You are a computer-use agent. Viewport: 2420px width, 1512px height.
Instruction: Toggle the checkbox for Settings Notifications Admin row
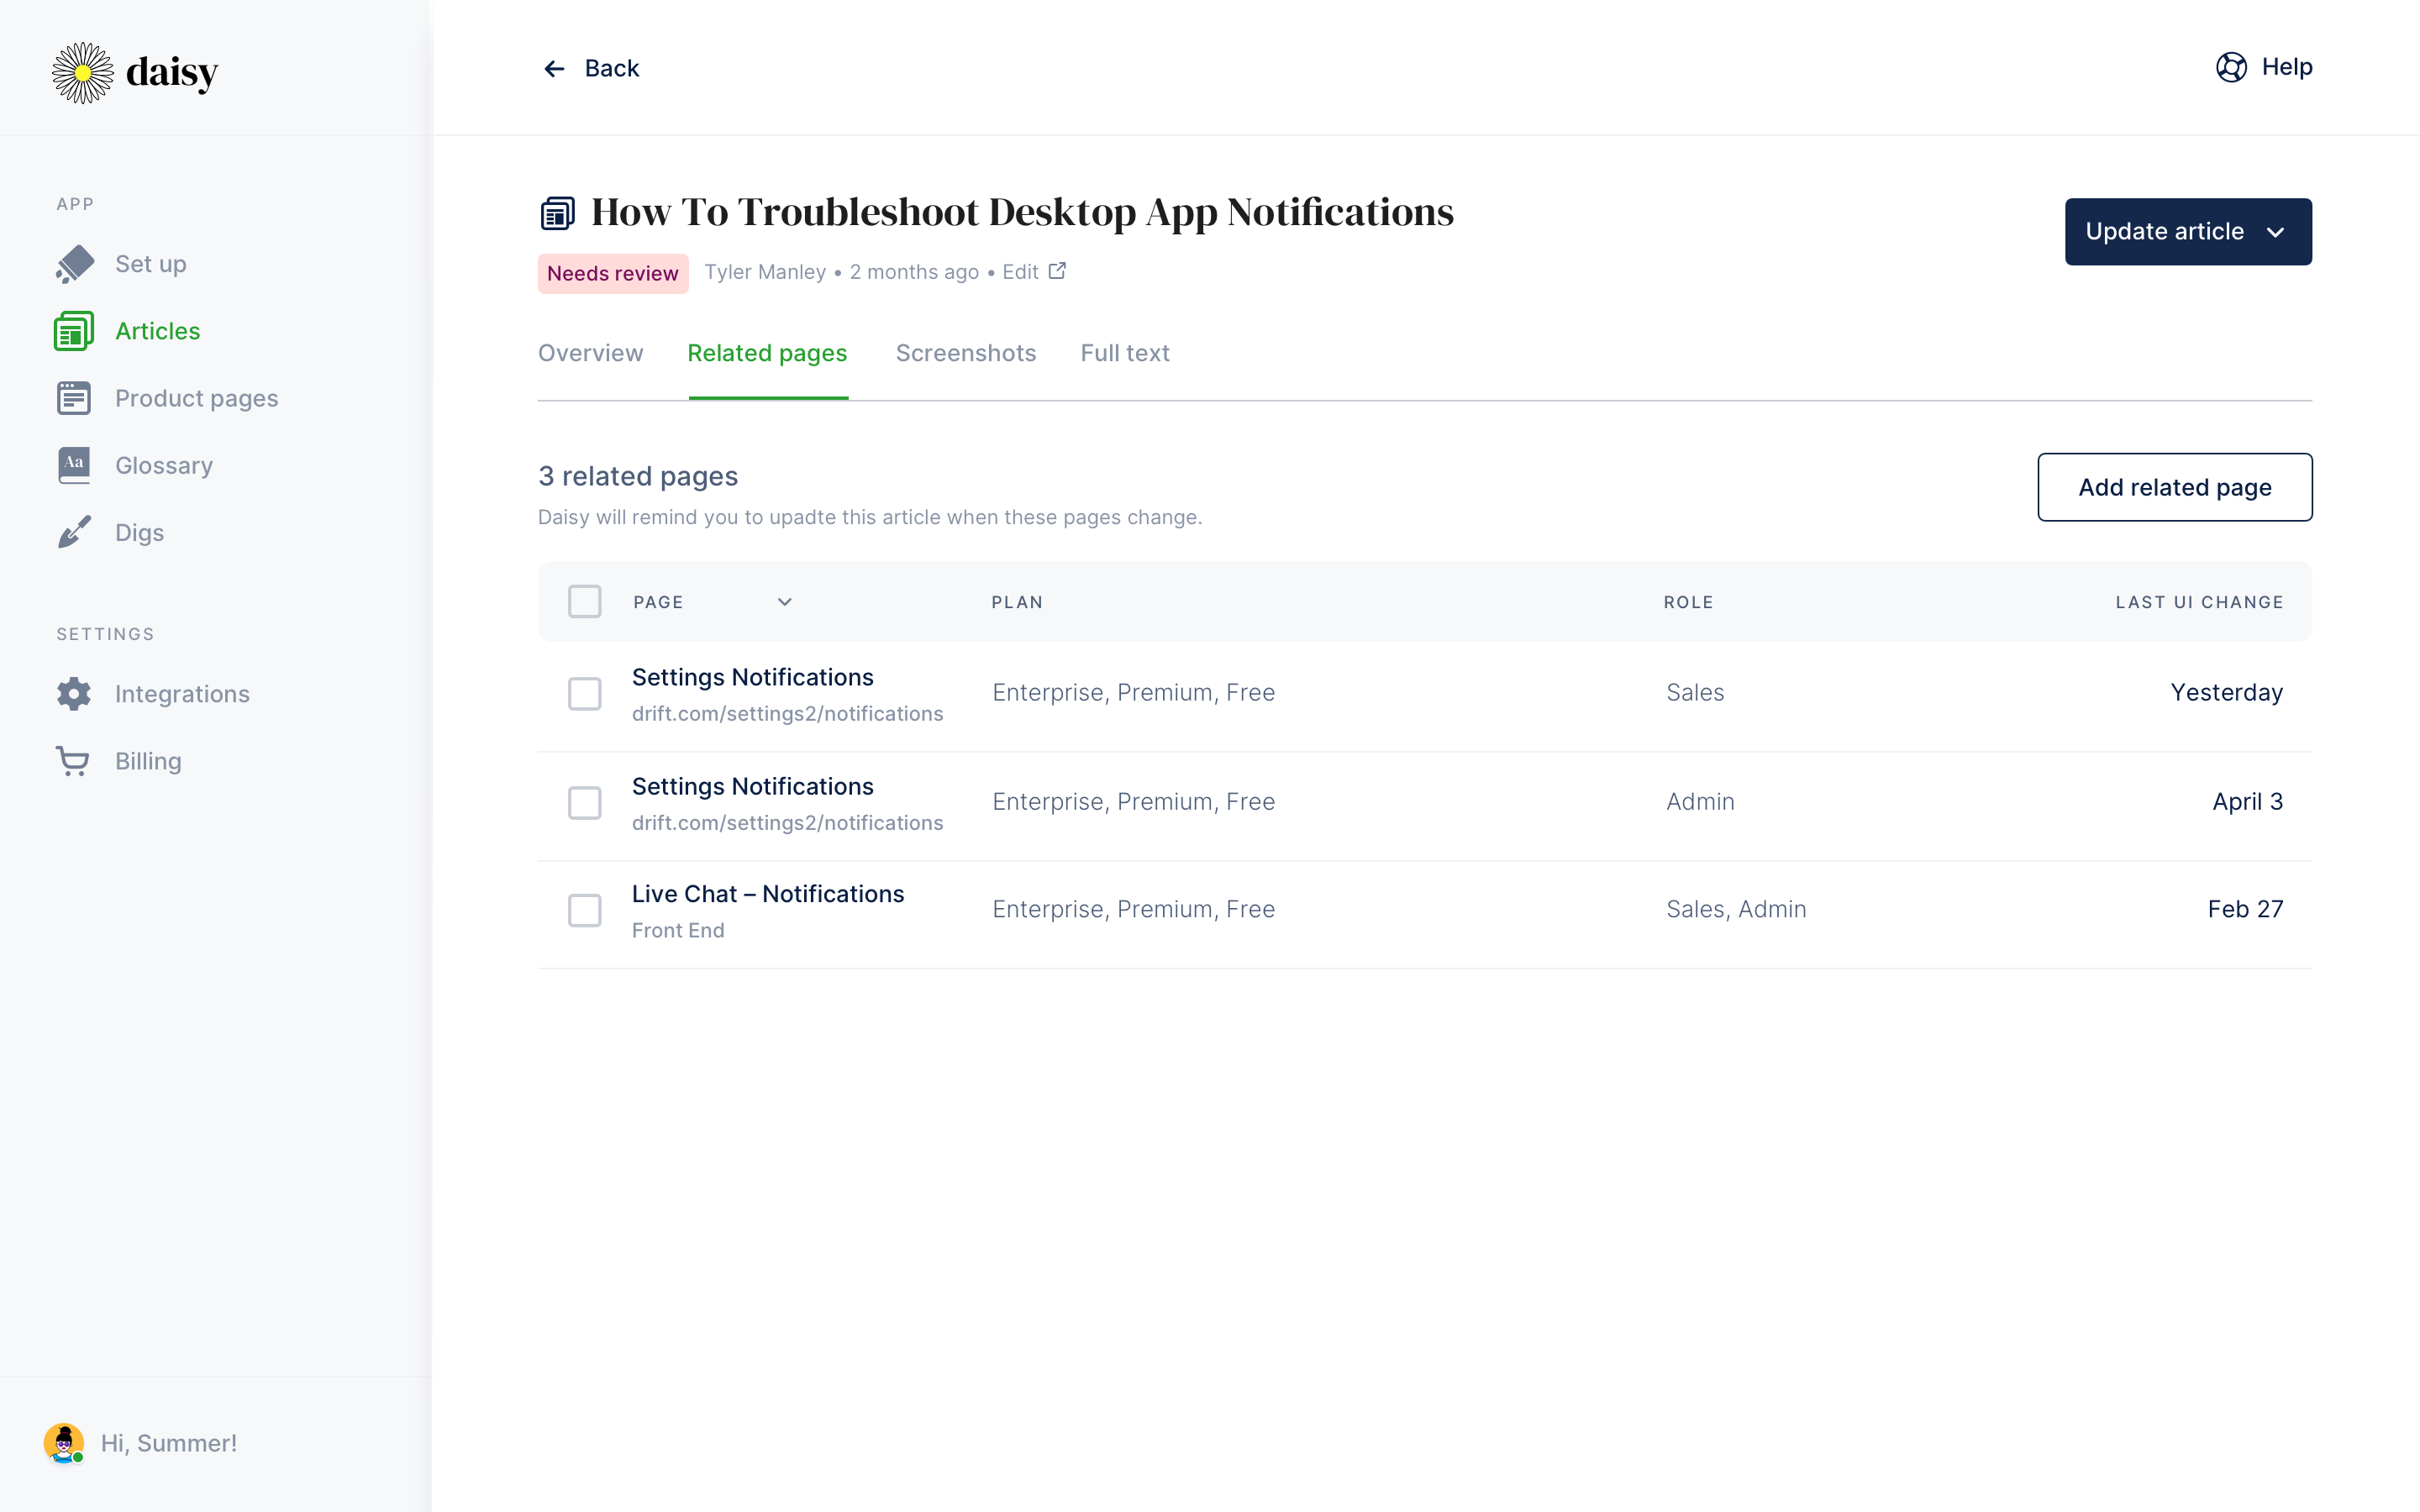pos(586,801)
